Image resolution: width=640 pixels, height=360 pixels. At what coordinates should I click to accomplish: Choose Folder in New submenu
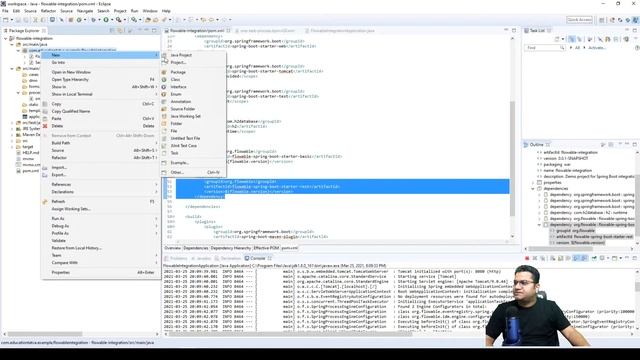click(176, 124)
